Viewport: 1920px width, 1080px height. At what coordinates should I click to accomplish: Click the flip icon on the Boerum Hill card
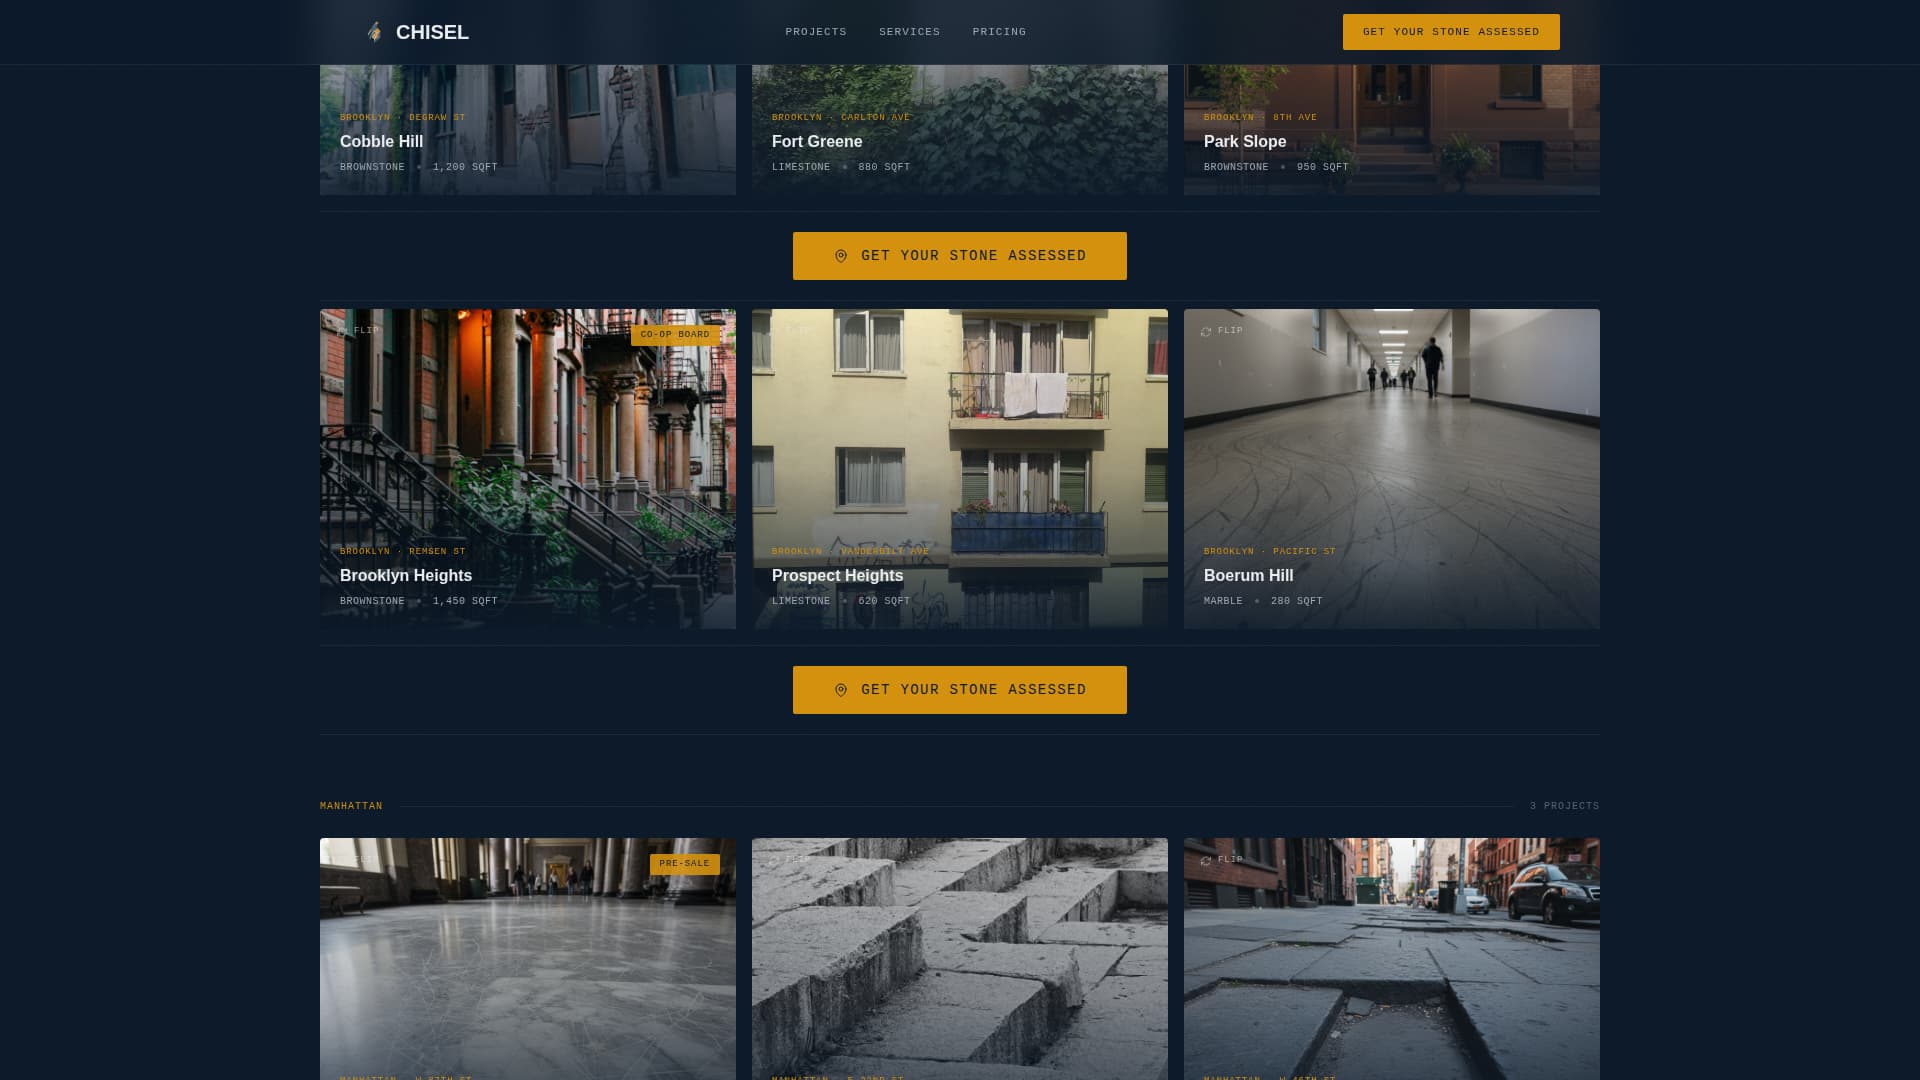coord(1207,330)
